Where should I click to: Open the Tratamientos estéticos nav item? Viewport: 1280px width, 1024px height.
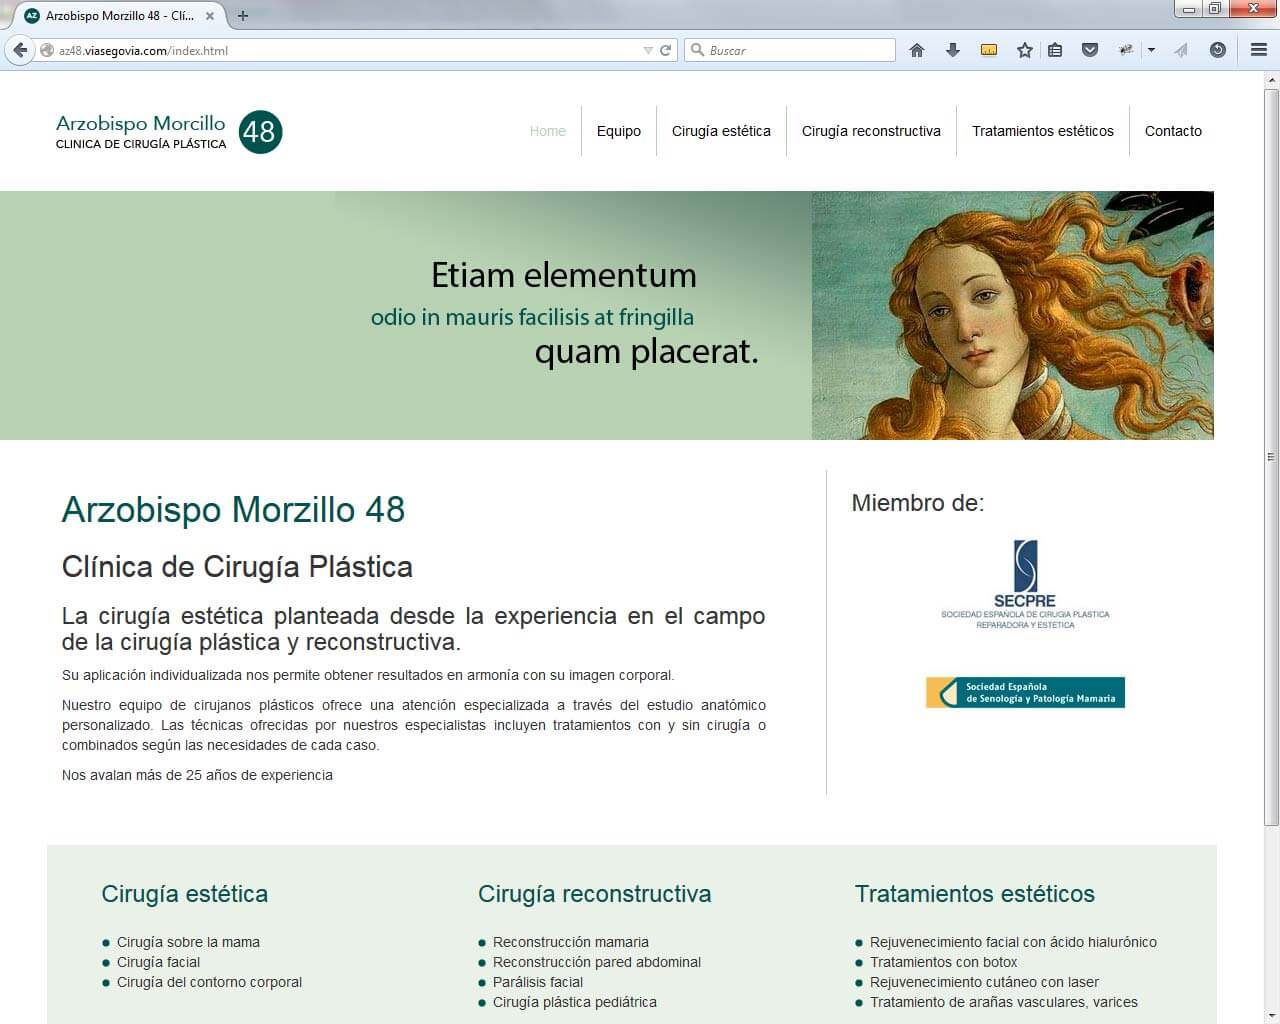[1043, 131]
